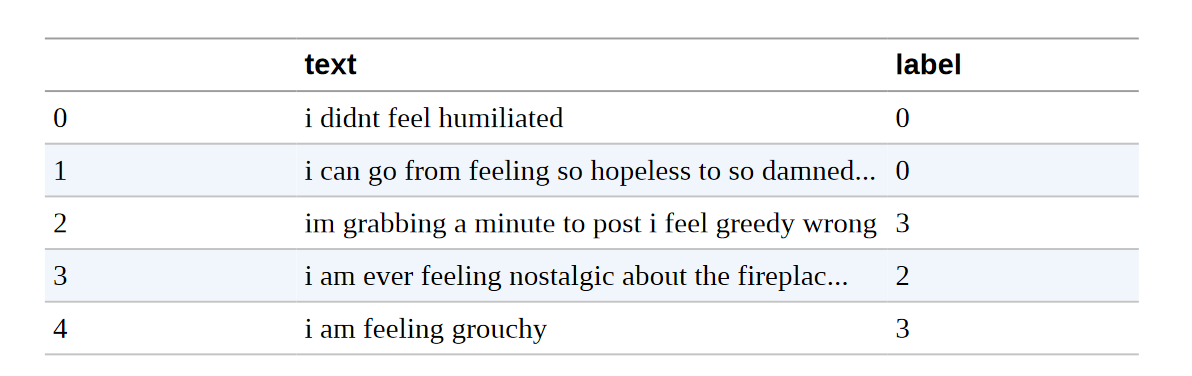The width and height of the screenshot is (1192, 376).
Task: Click label value 2 in the nostalgic row
Action: click(x=902, y=276)
